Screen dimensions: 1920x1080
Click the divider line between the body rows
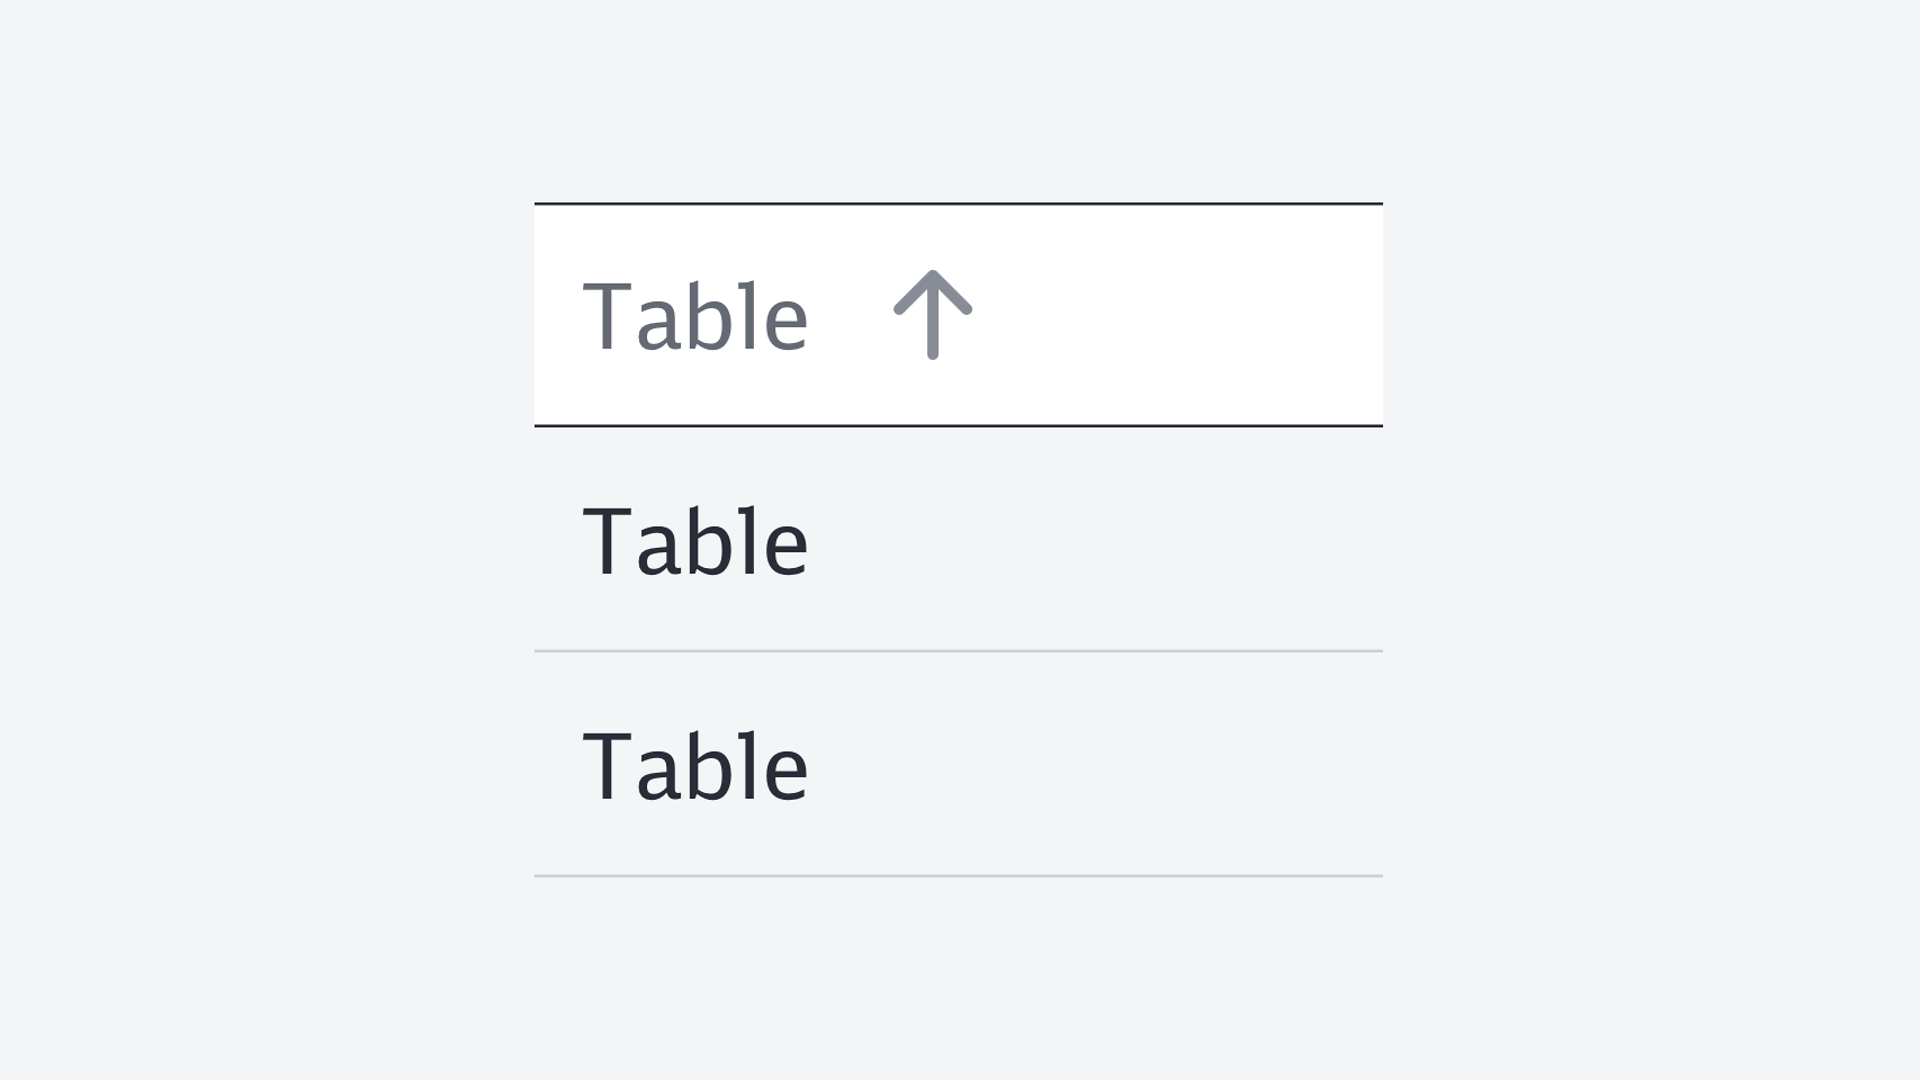point(958,651)
